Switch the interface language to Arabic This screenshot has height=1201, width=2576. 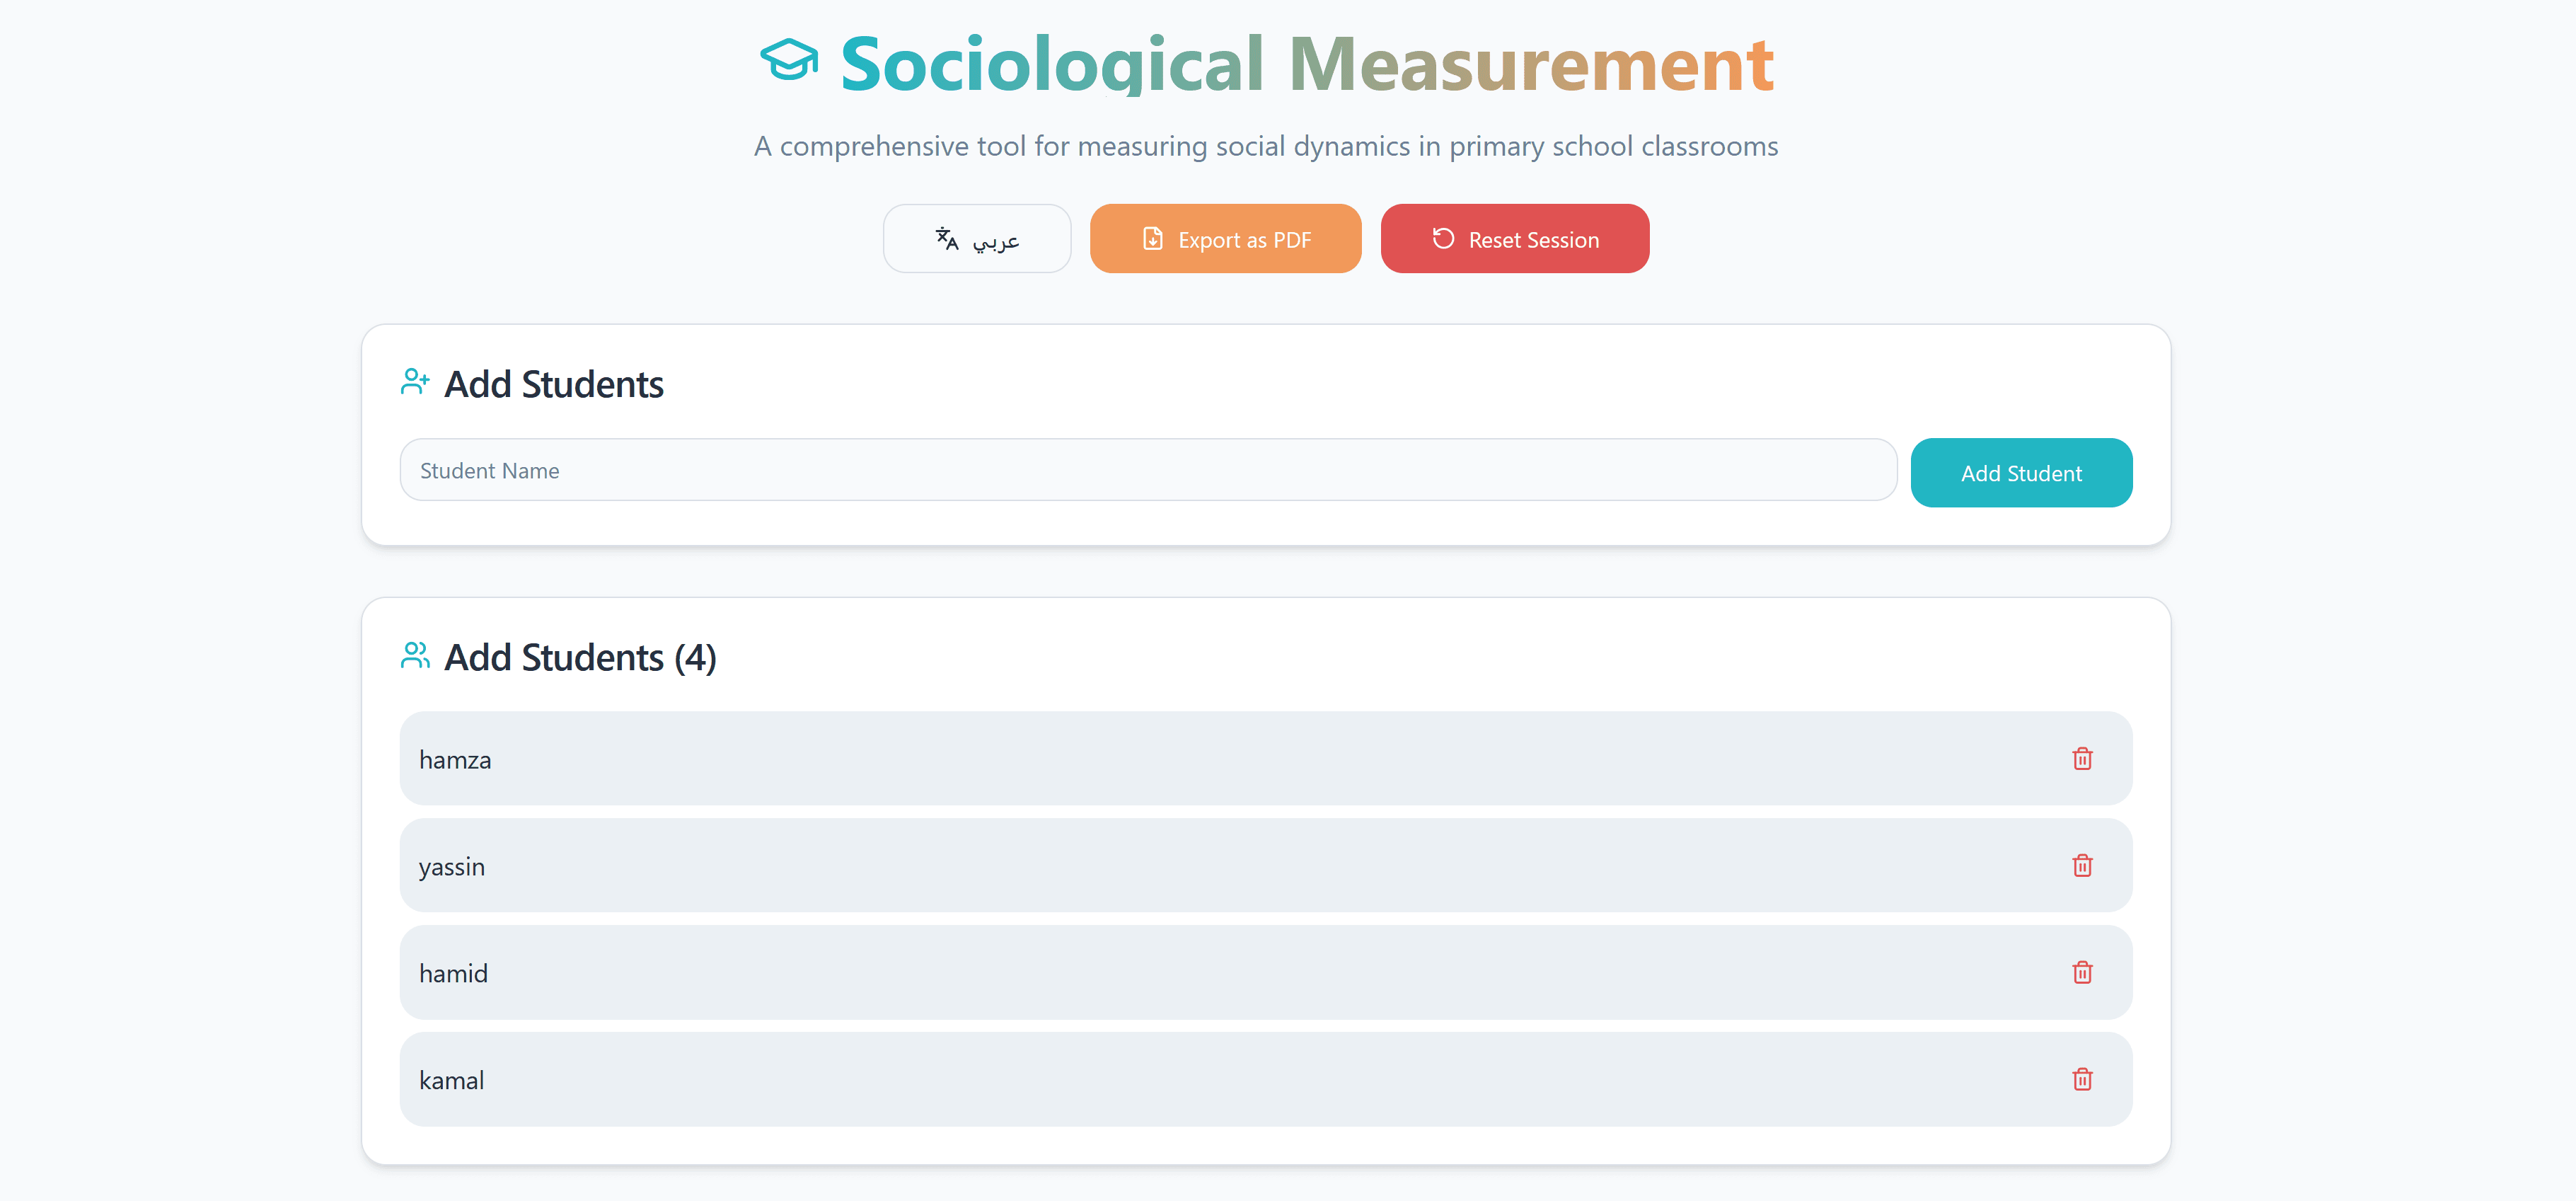coord(977,238)
